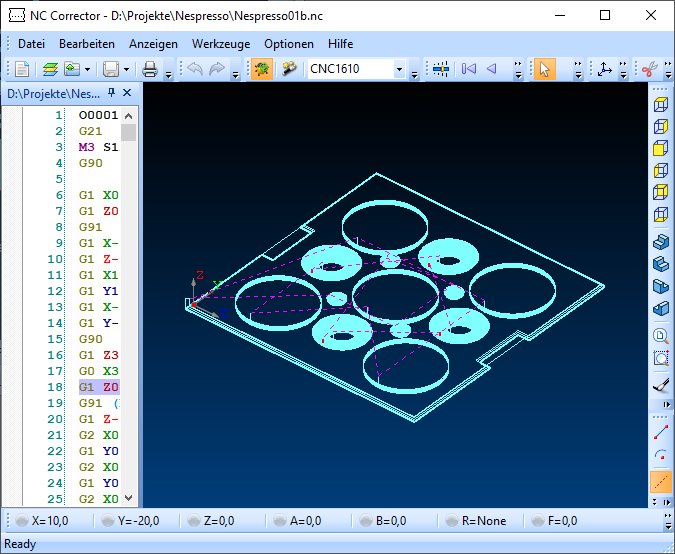Image resolution: width=675 pixels, height=554 pixels.
Task: Click the green turtle simulation icon
Action: click(262, 69)
